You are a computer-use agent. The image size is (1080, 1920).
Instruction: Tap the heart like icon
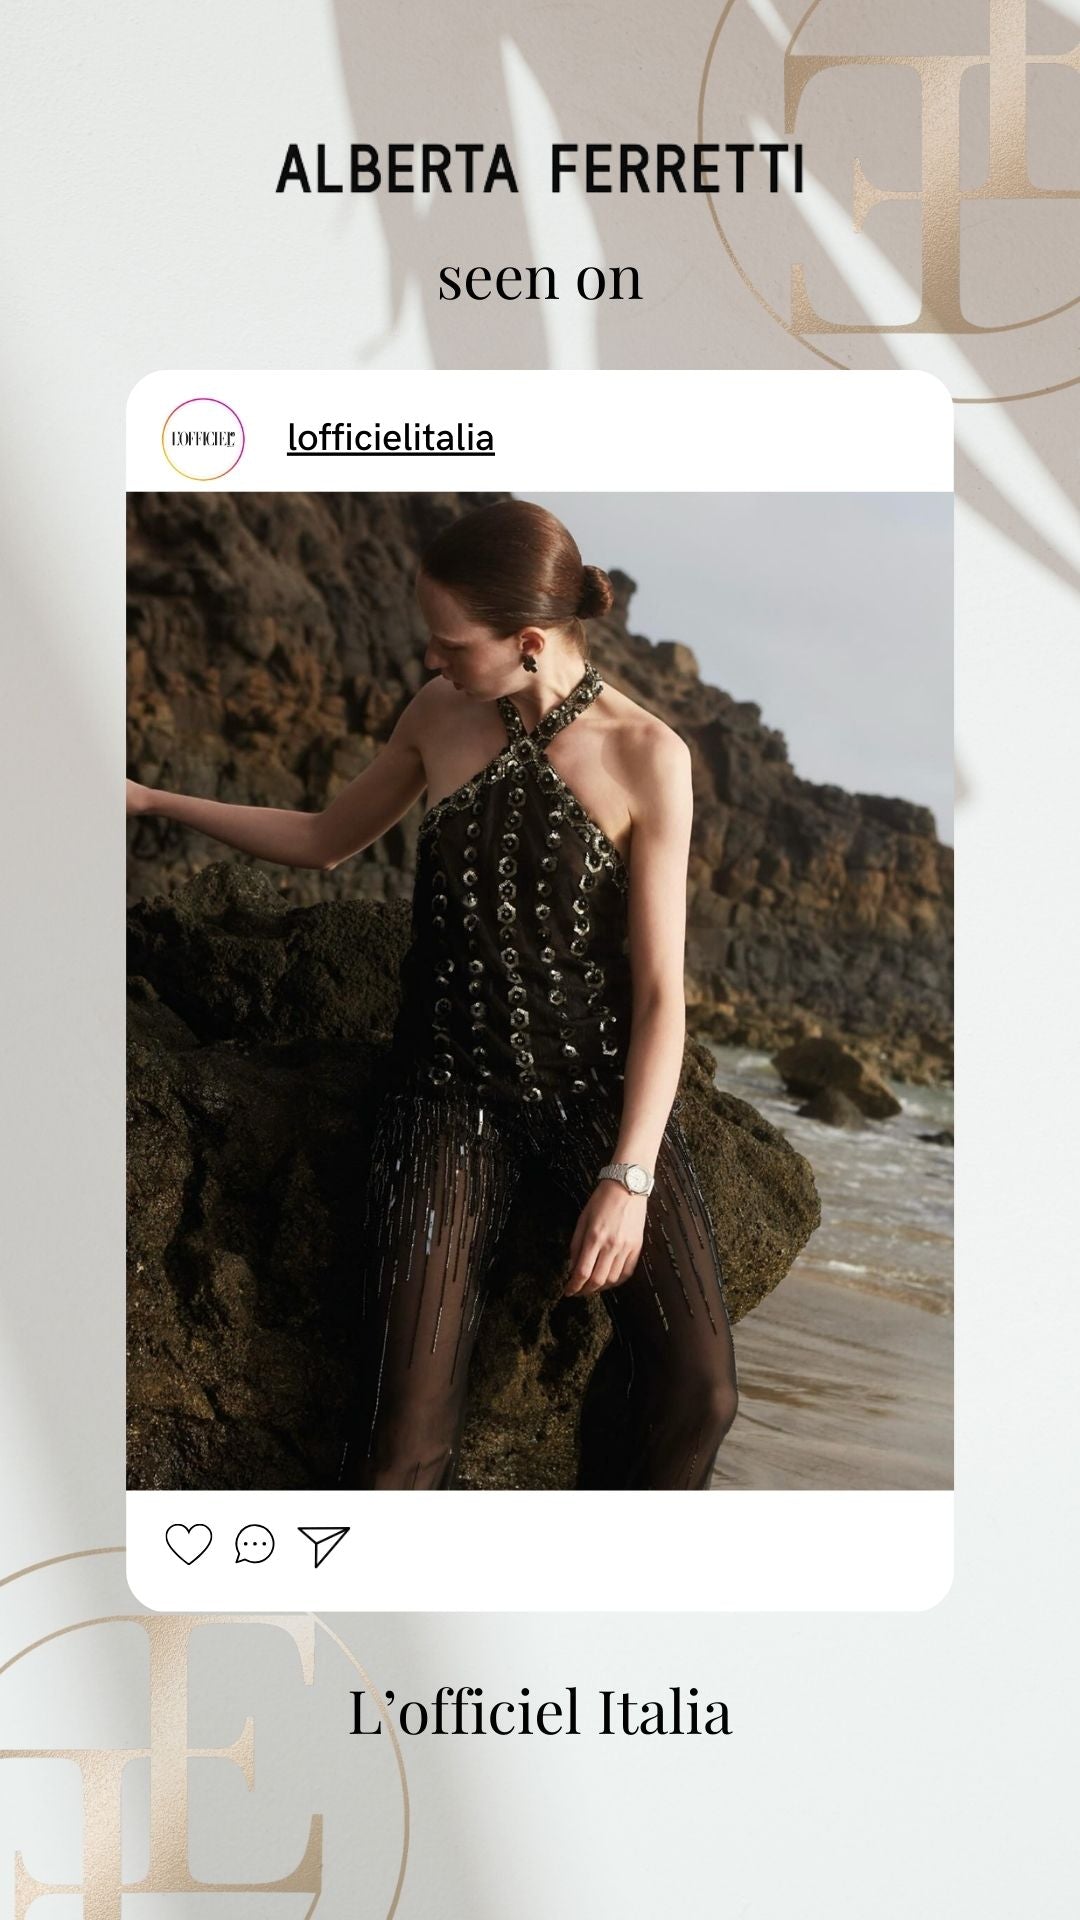pos(188,1544)
